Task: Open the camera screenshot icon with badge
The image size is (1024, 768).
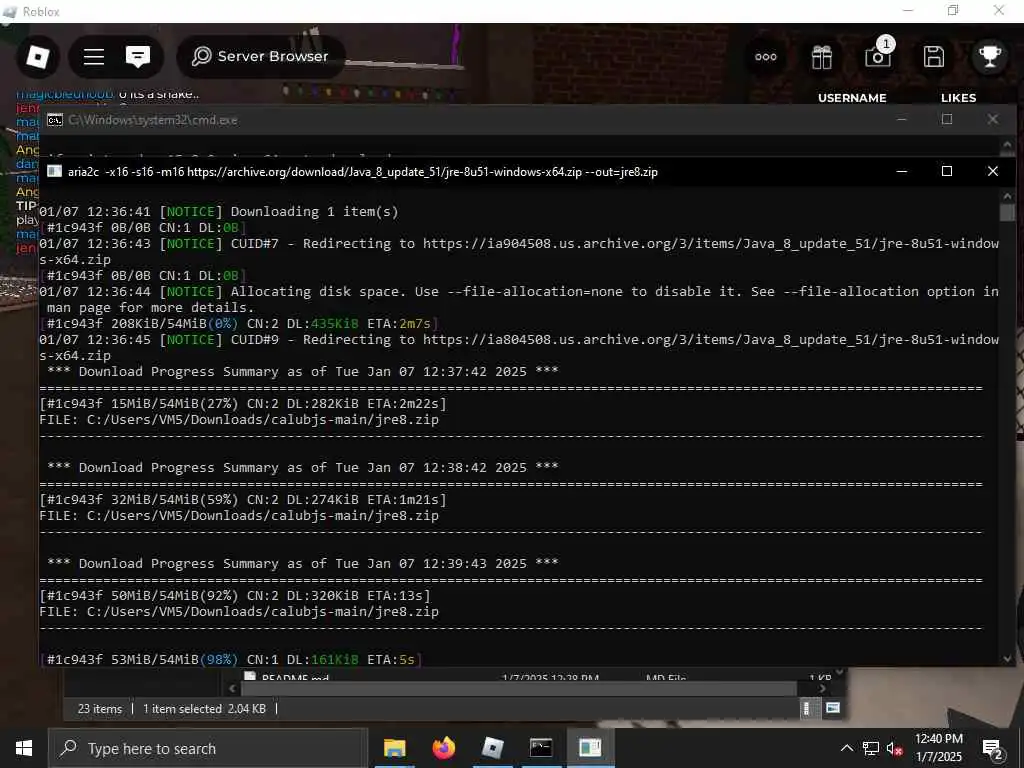Action: [x=878, y=56]
